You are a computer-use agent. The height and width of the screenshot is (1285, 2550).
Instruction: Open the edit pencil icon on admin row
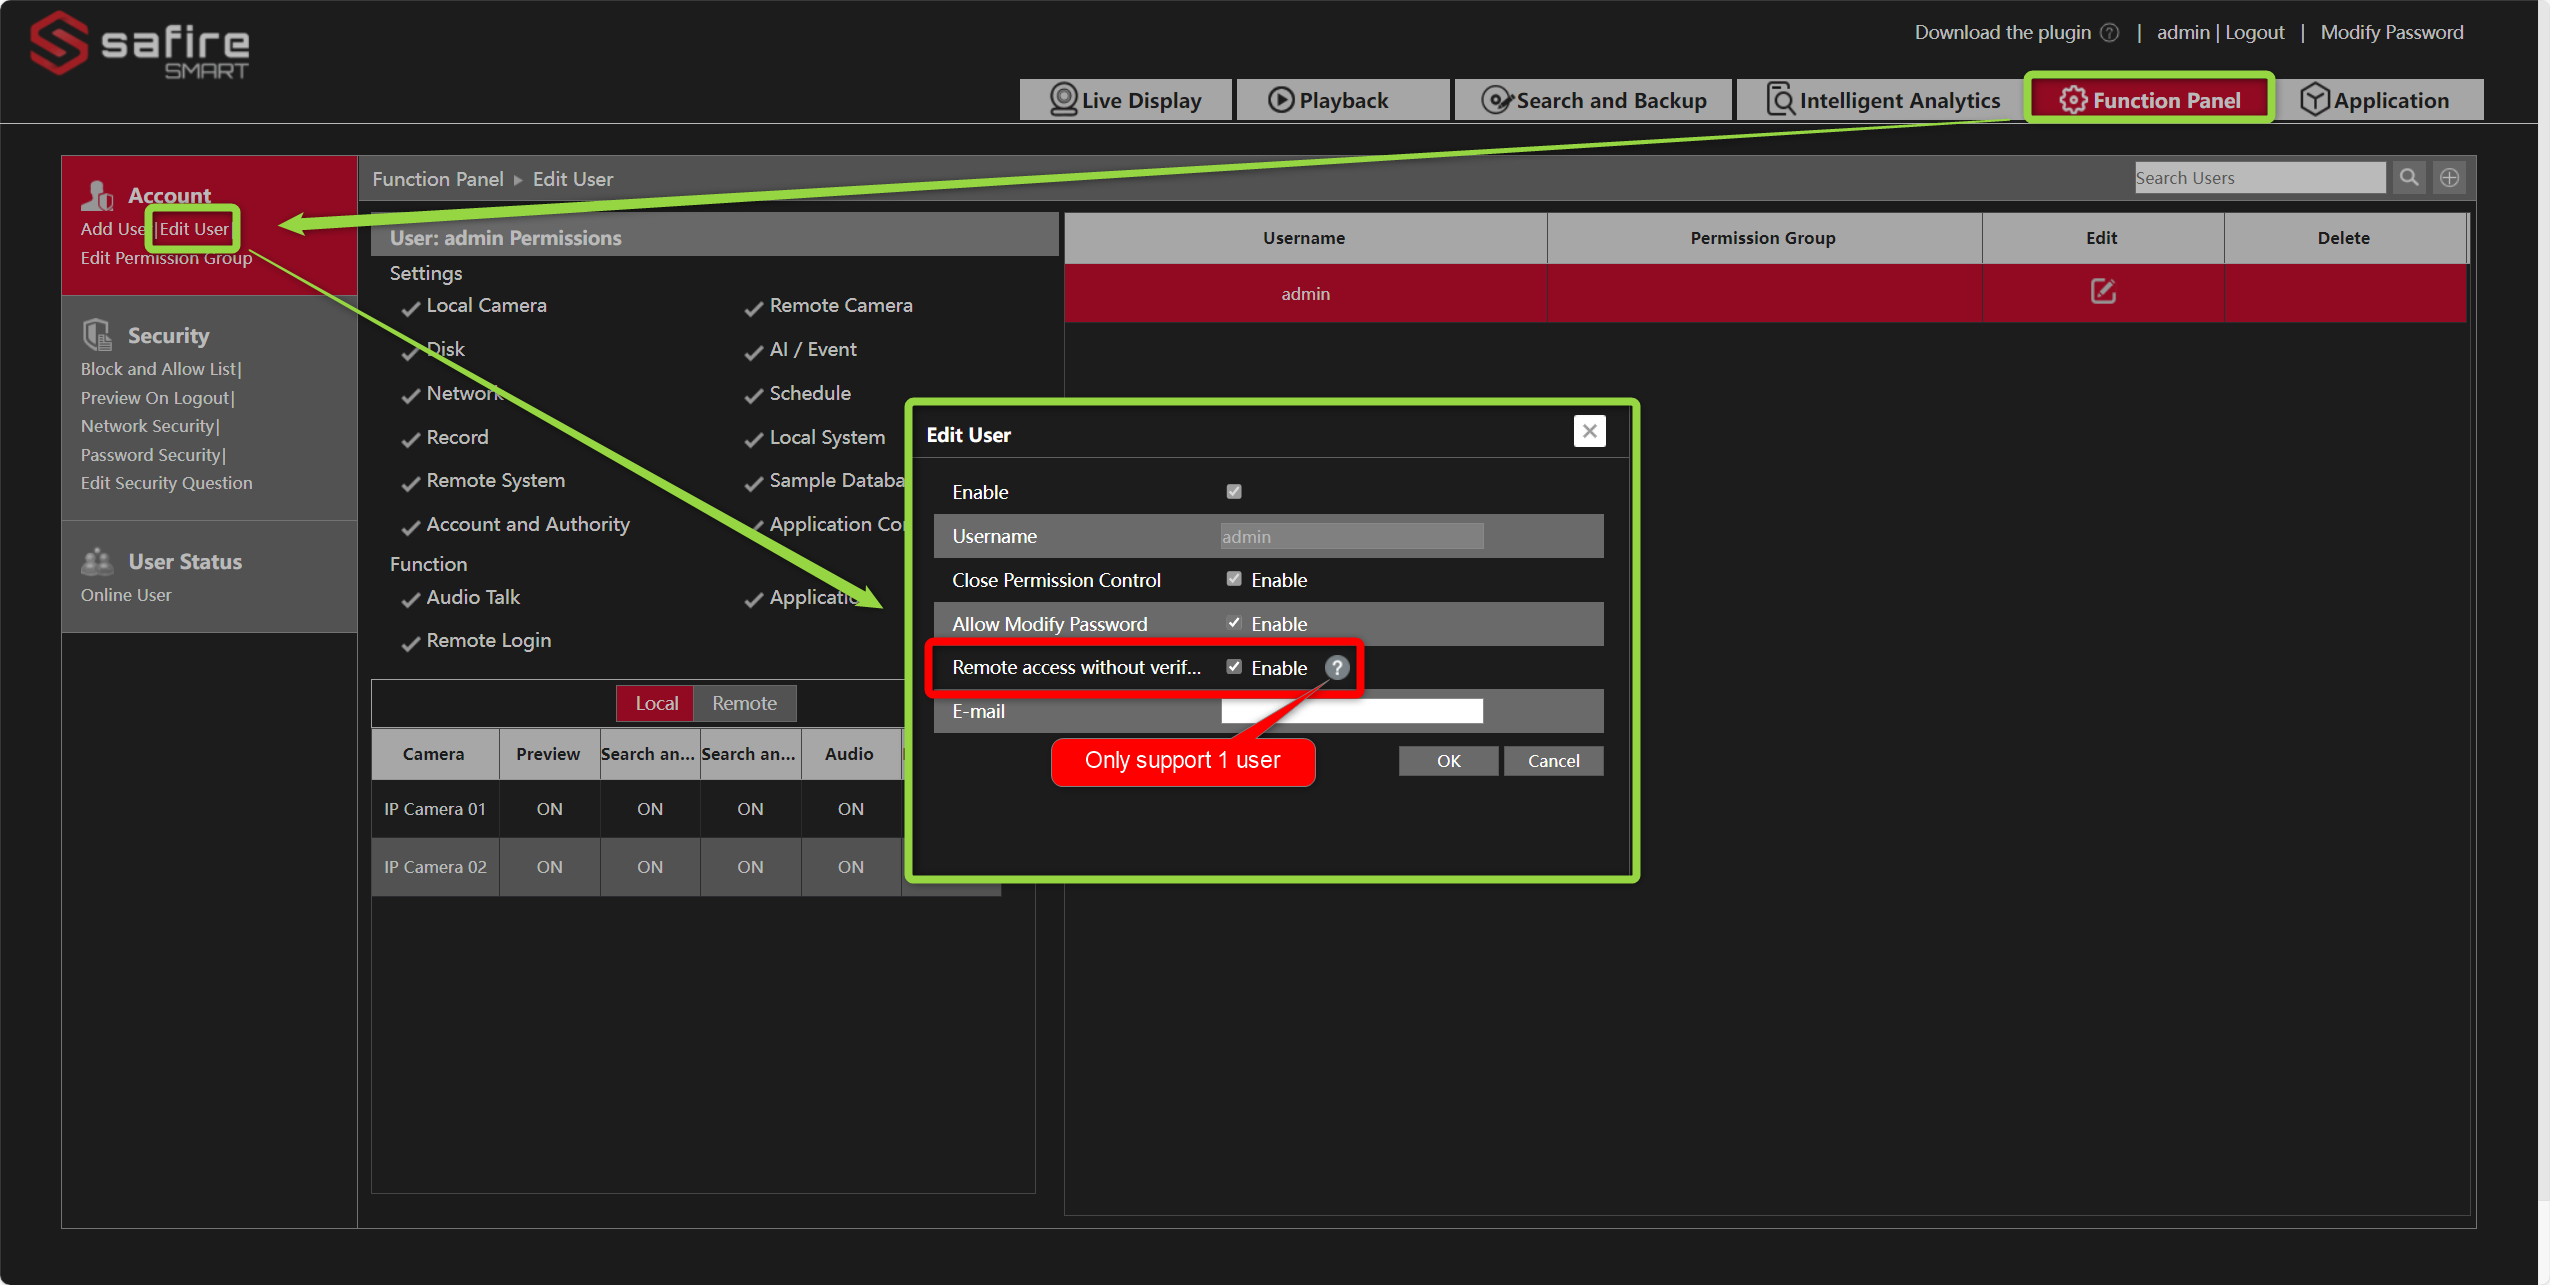click(2101, 292)
